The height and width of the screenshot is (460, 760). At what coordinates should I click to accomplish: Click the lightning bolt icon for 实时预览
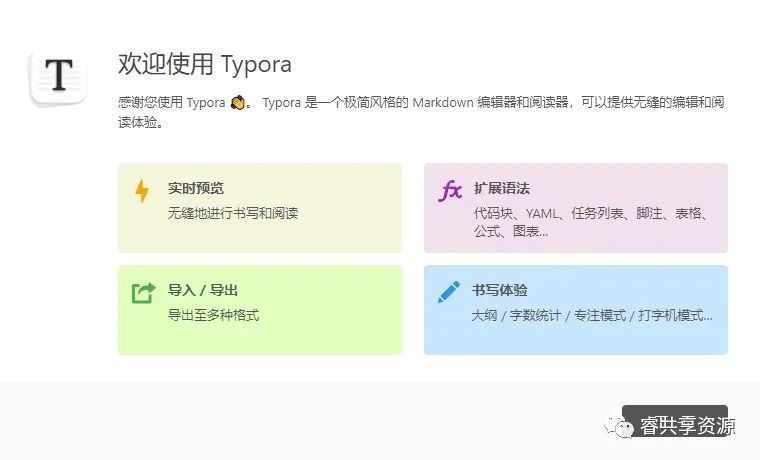(x=142, y=190)
